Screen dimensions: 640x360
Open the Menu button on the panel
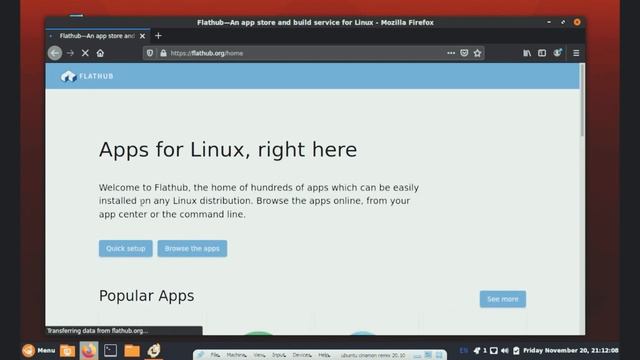click(39, 350)
